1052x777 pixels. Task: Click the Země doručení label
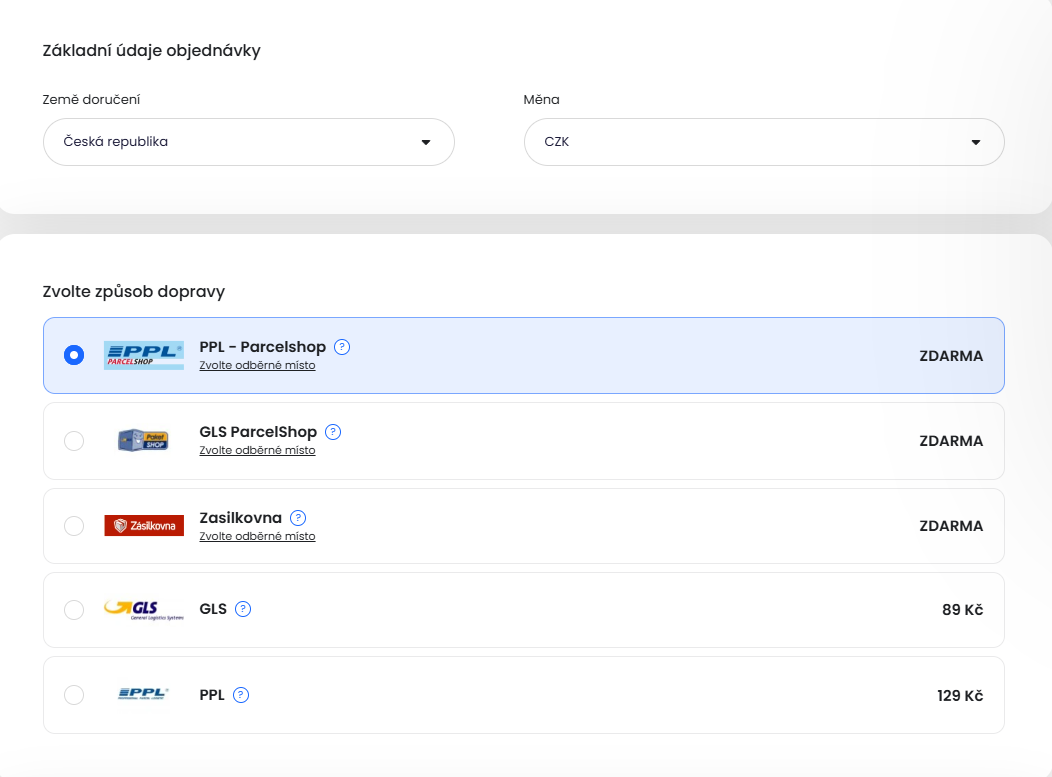[x=91, y=99]
